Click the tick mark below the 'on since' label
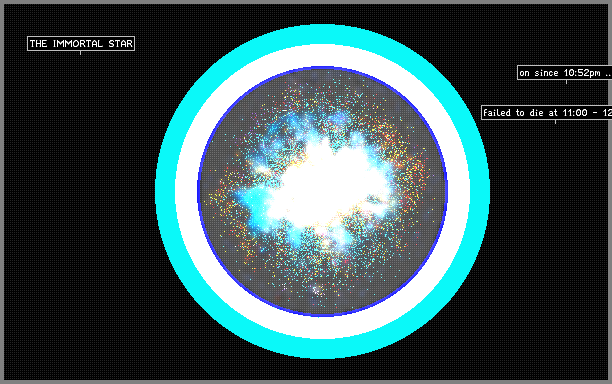This screenshot has width=612, height=384. 566,82
